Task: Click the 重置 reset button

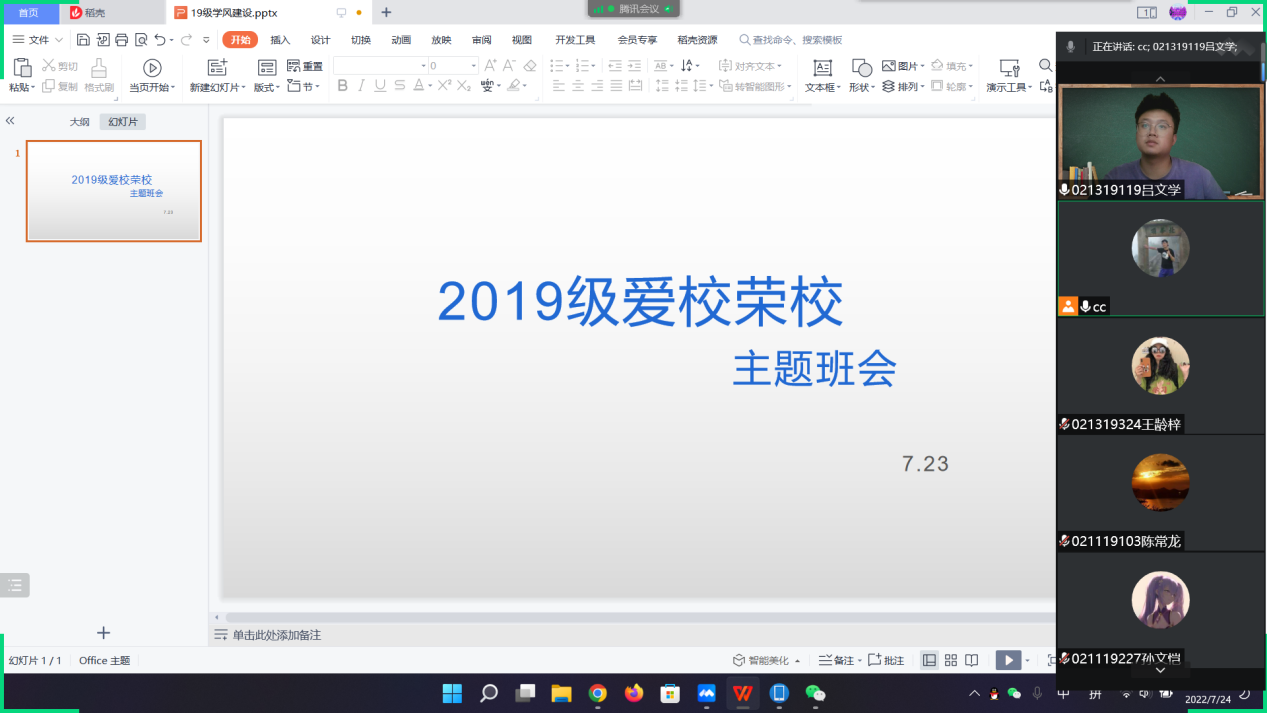Action: (x=305, y=66)
